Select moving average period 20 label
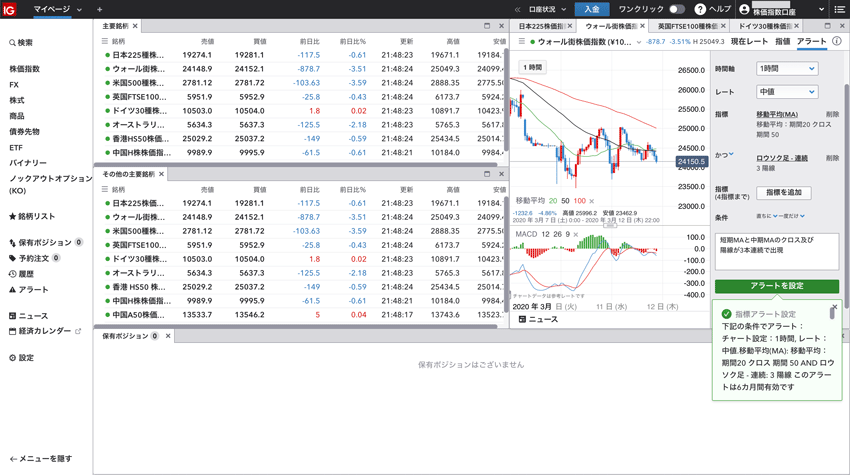The height and width of the screenshot is (475, 850). (553, 201)
